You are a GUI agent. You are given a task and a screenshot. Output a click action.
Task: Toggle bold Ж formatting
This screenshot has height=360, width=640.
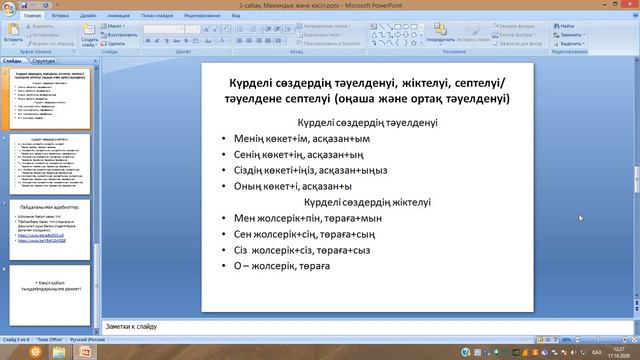point(148,41)
